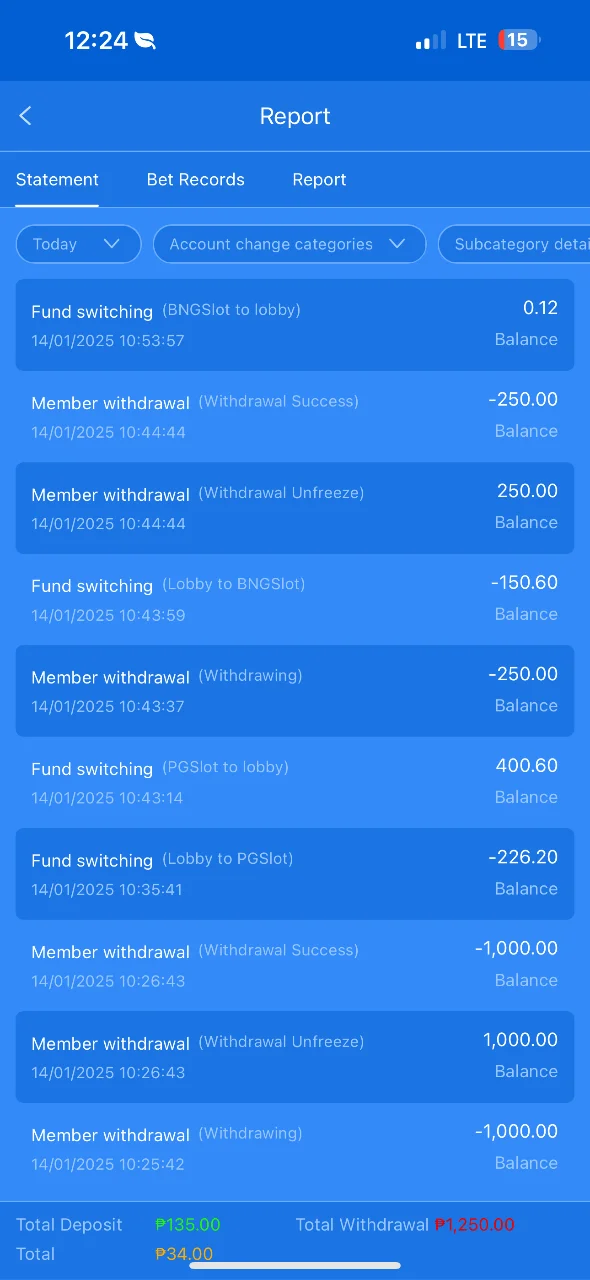The image size is (590, 1280).
Task: Tap the leaf icon beside the clock
Action: [146, 41]
